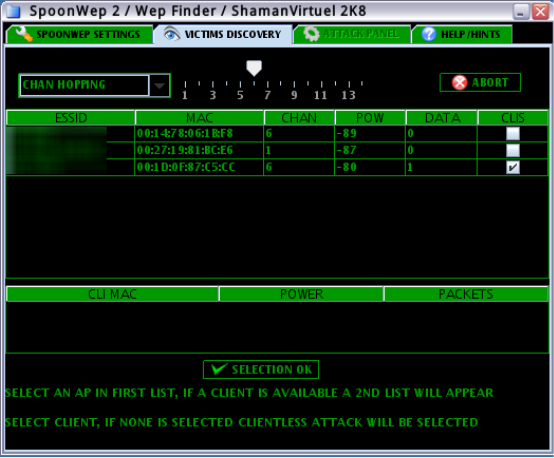Click the checkmark icon on Selection OK
The image size is (554, 458).
219,369
